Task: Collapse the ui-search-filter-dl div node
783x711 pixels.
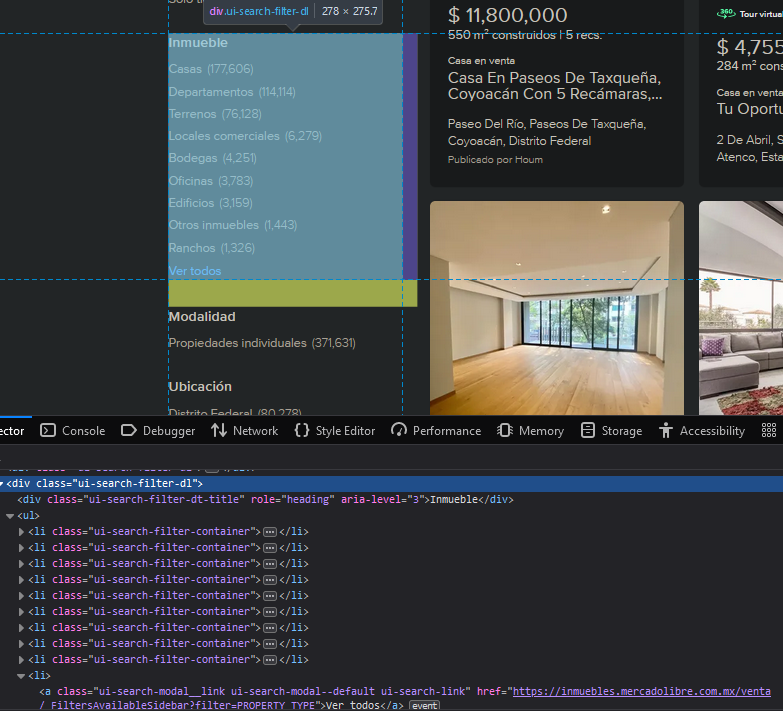Action: tap(2, 484)
